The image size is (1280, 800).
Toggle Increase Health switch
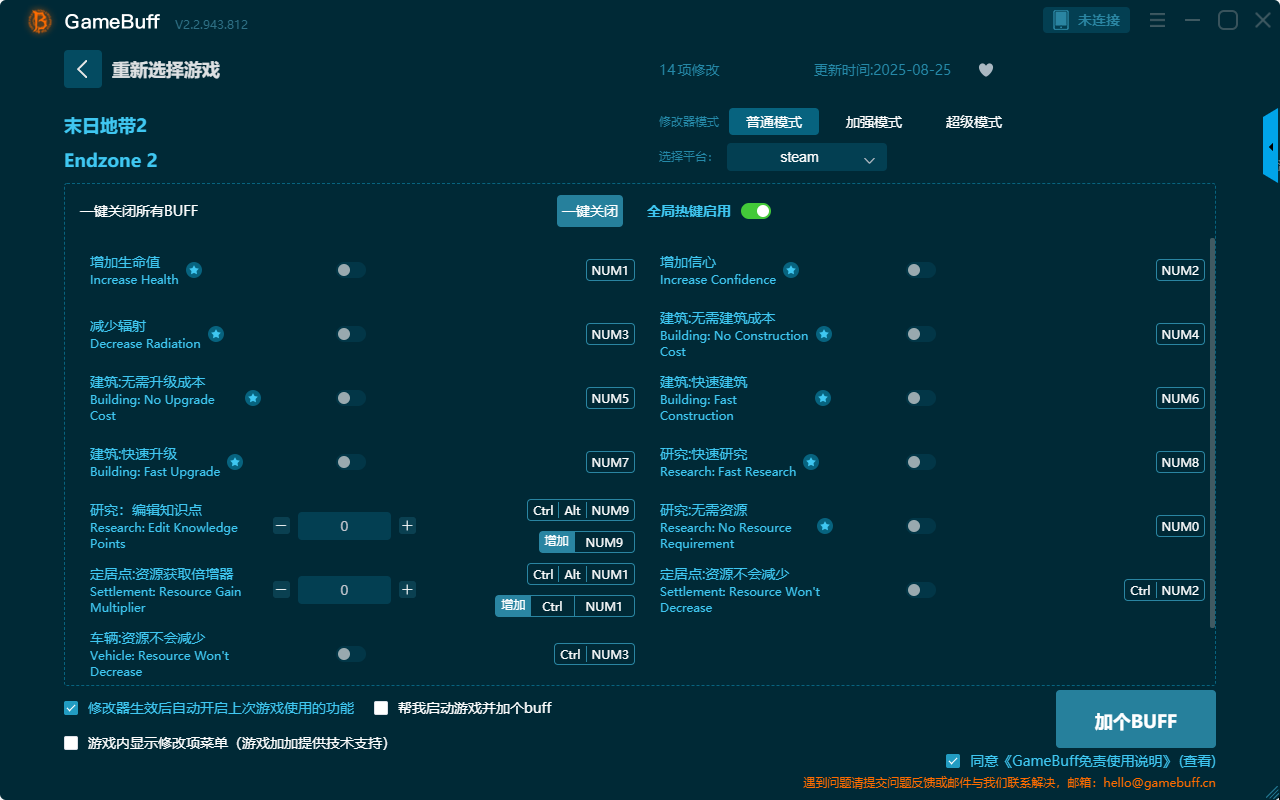351,270
